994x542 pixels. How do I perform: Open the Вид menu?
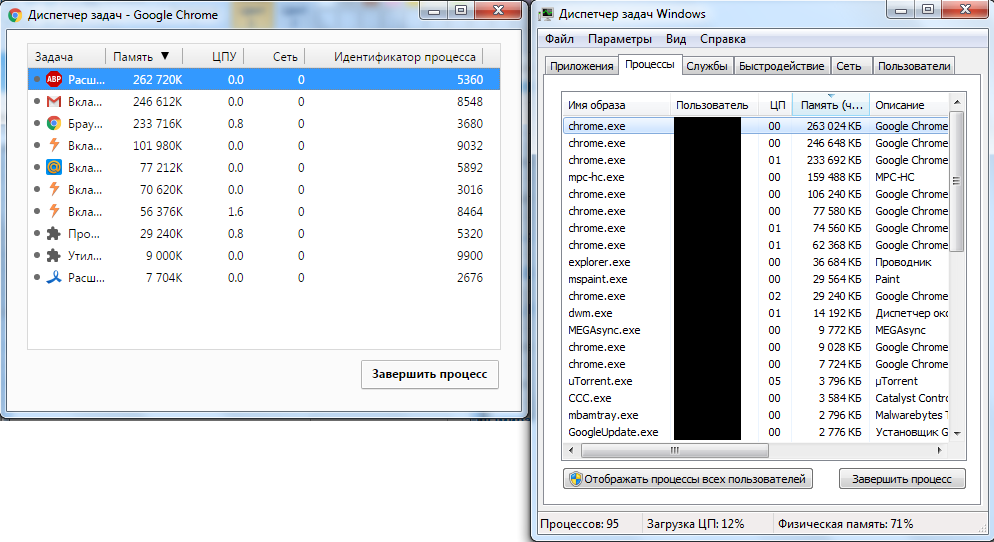click(x=676, y=39)
